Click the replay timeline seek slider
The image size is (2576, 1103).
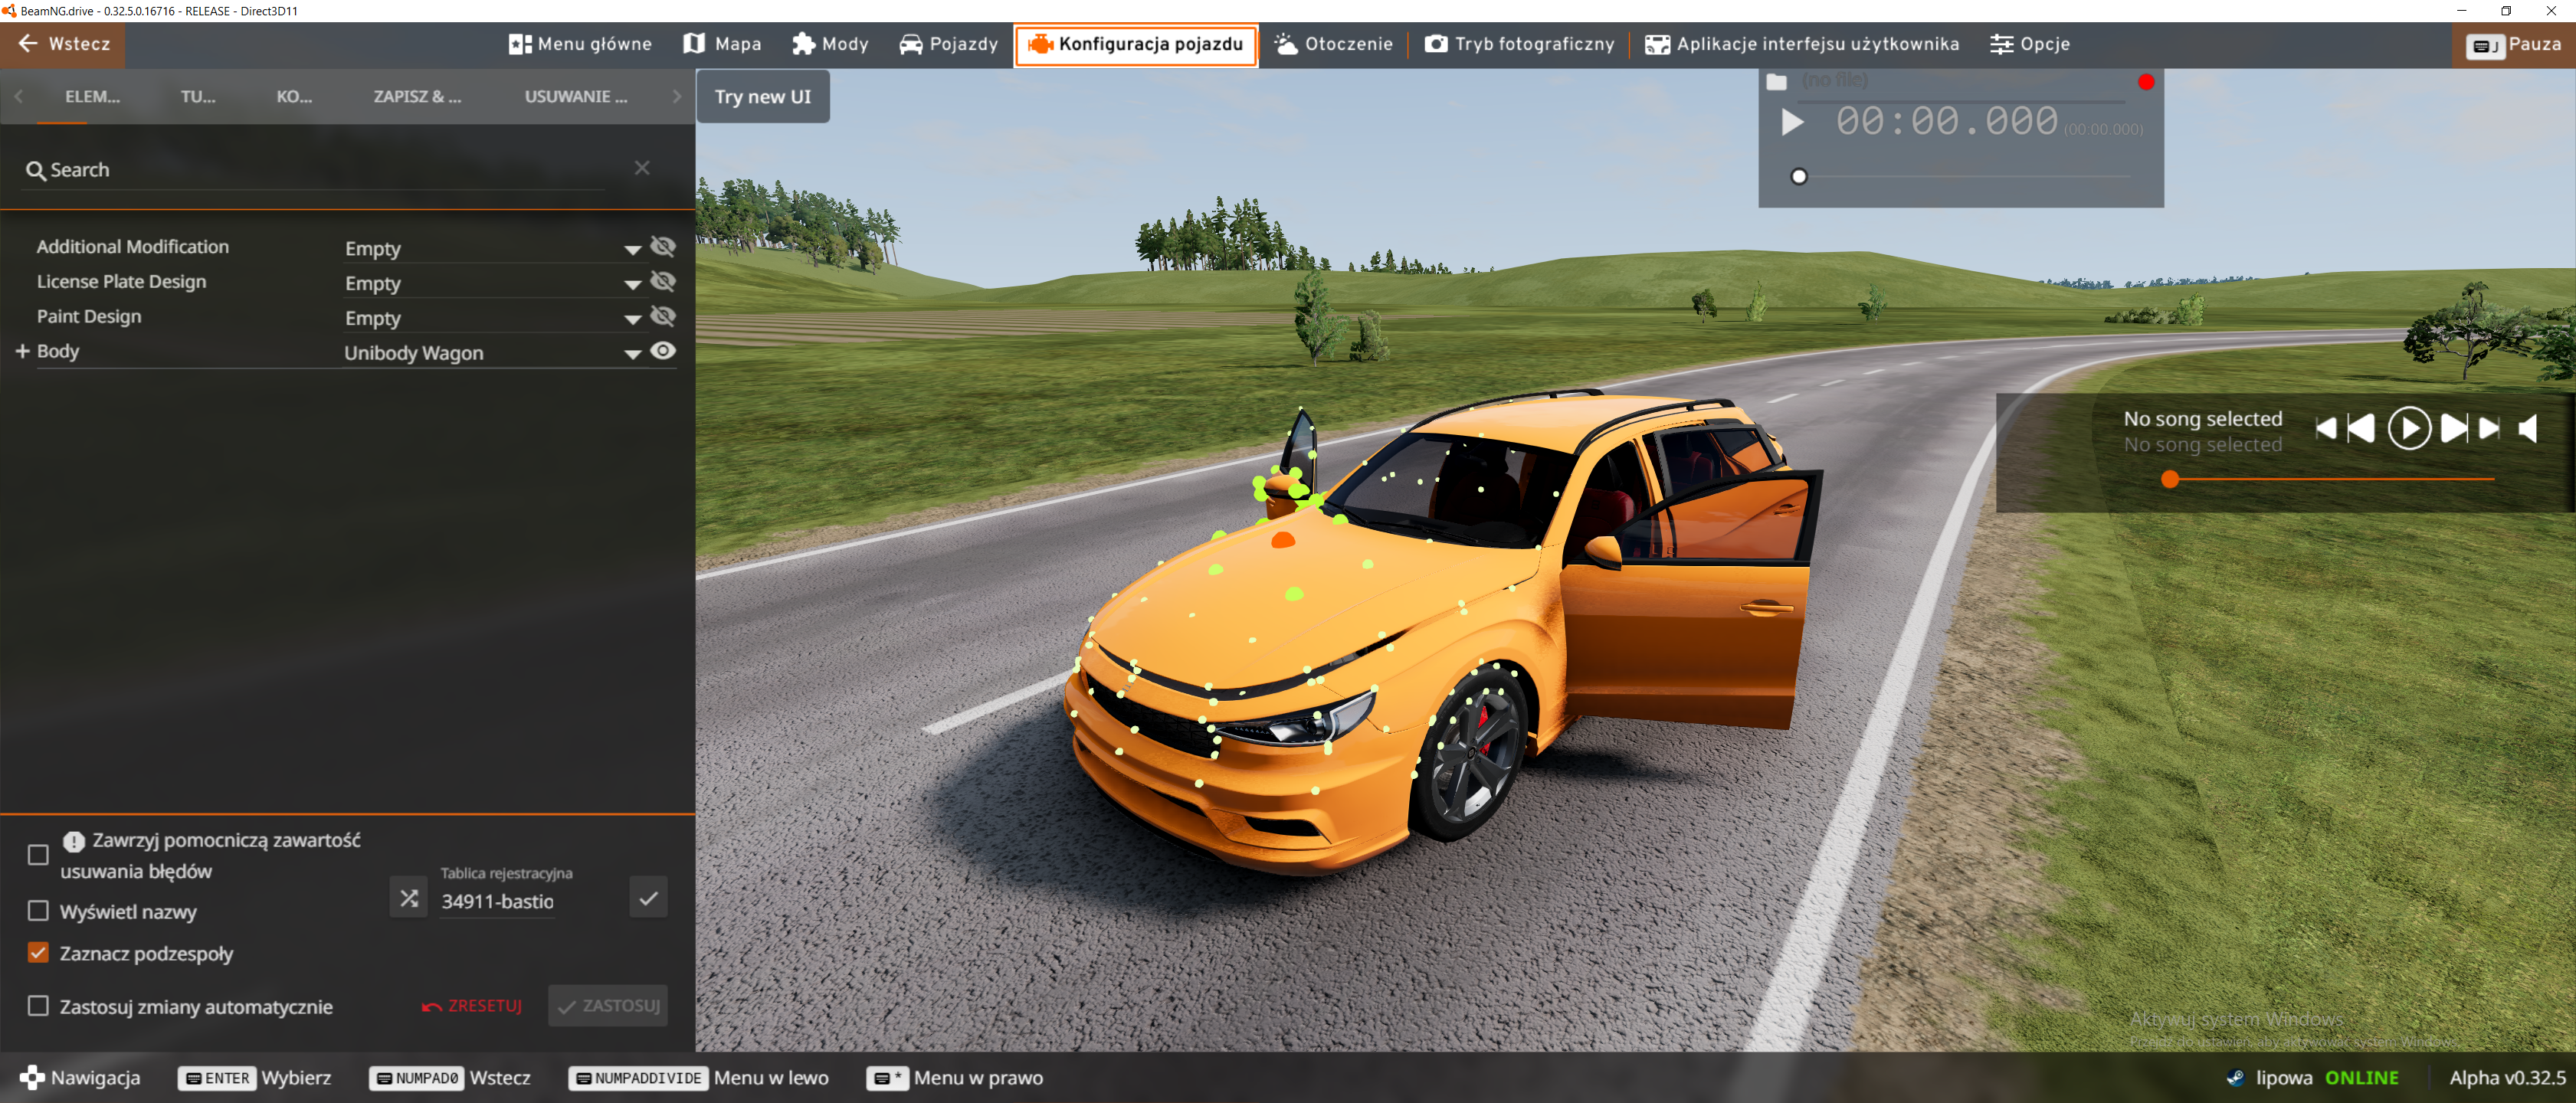click(1960, 177)
